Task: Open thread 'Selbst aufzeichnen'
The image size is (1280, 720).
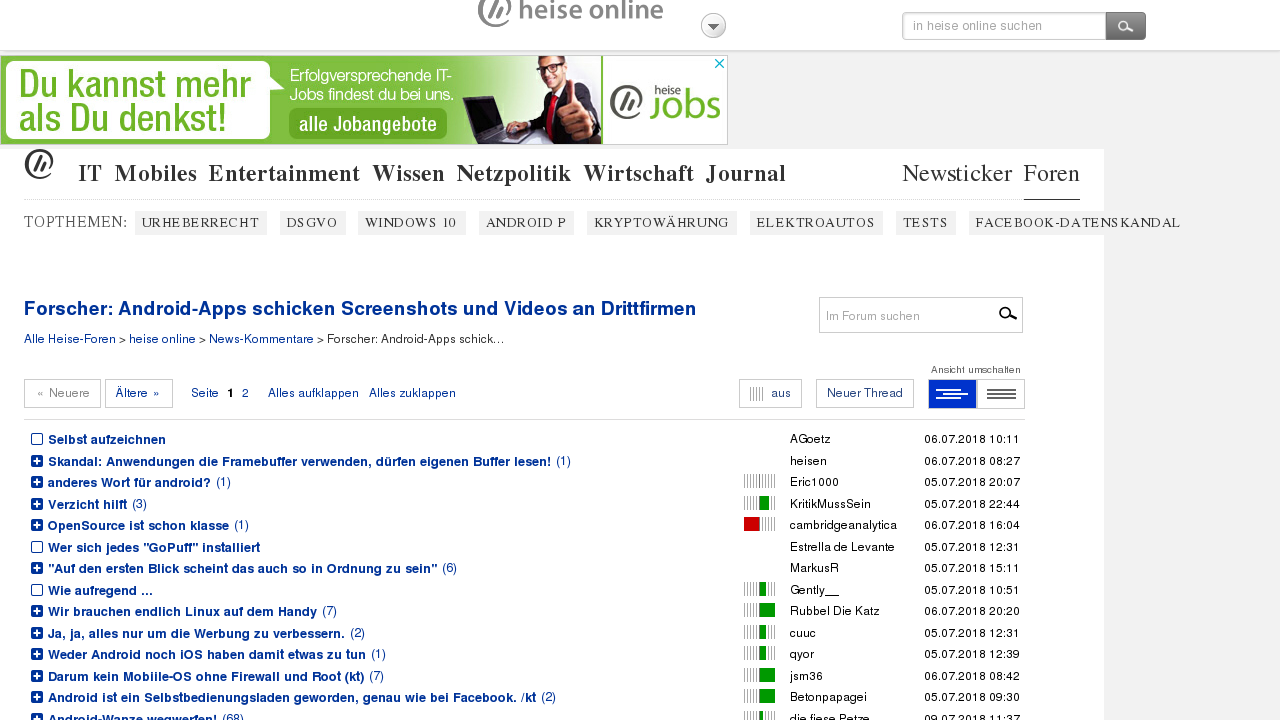Action: coord(107,440)
